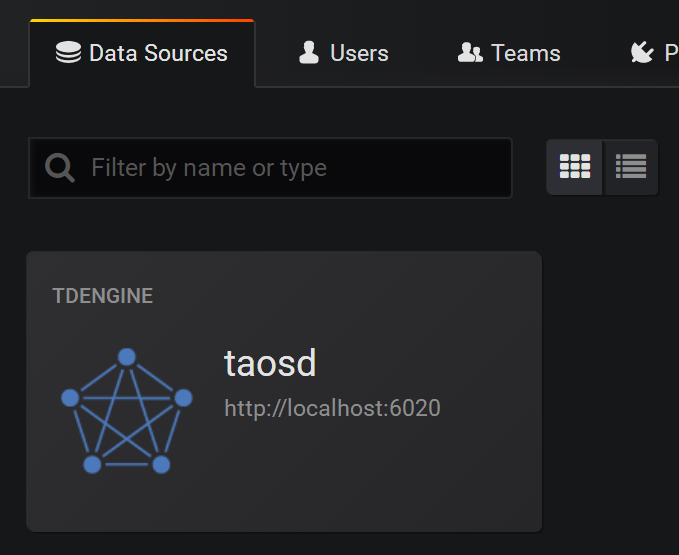The height and width of the screenshot is (555, 679).
Task: Click the top-right node of TDengine logo
Action: point(183,397)
